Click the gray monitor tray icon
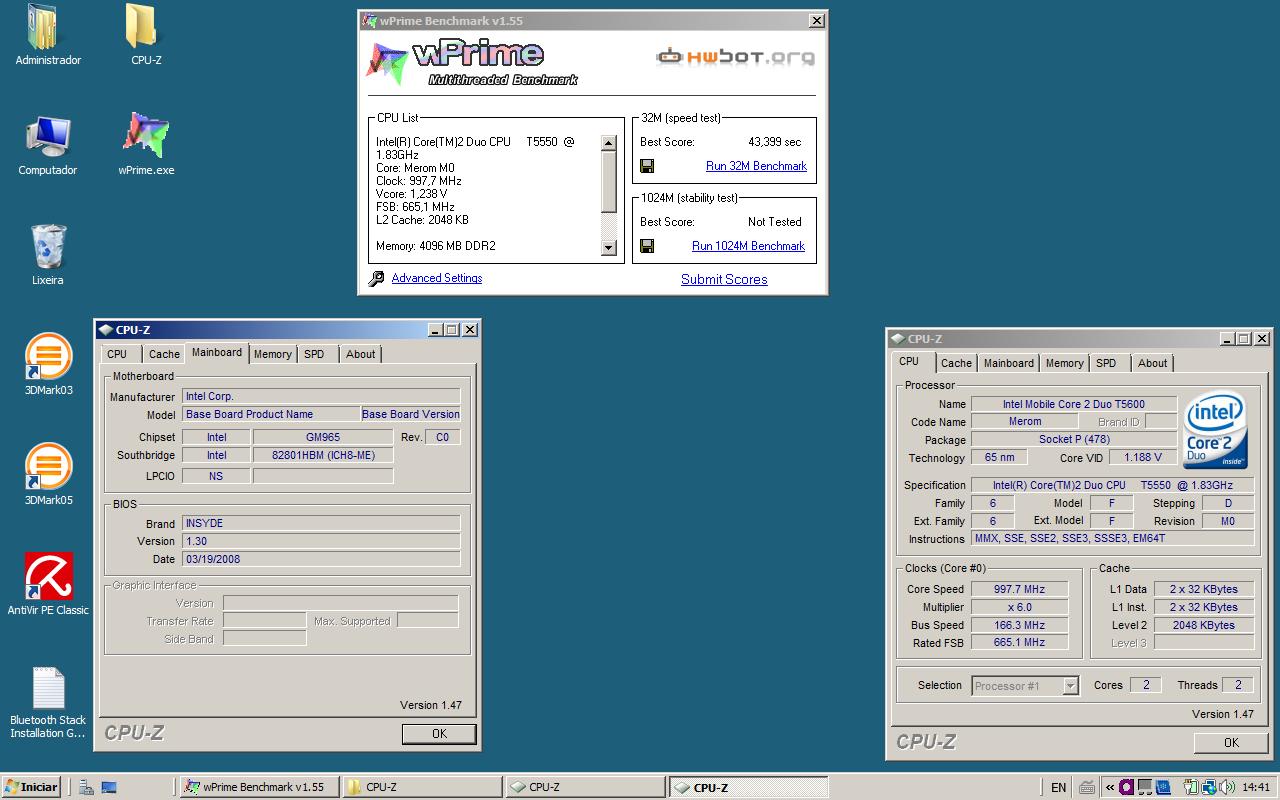 click(x=1145, y=788)
